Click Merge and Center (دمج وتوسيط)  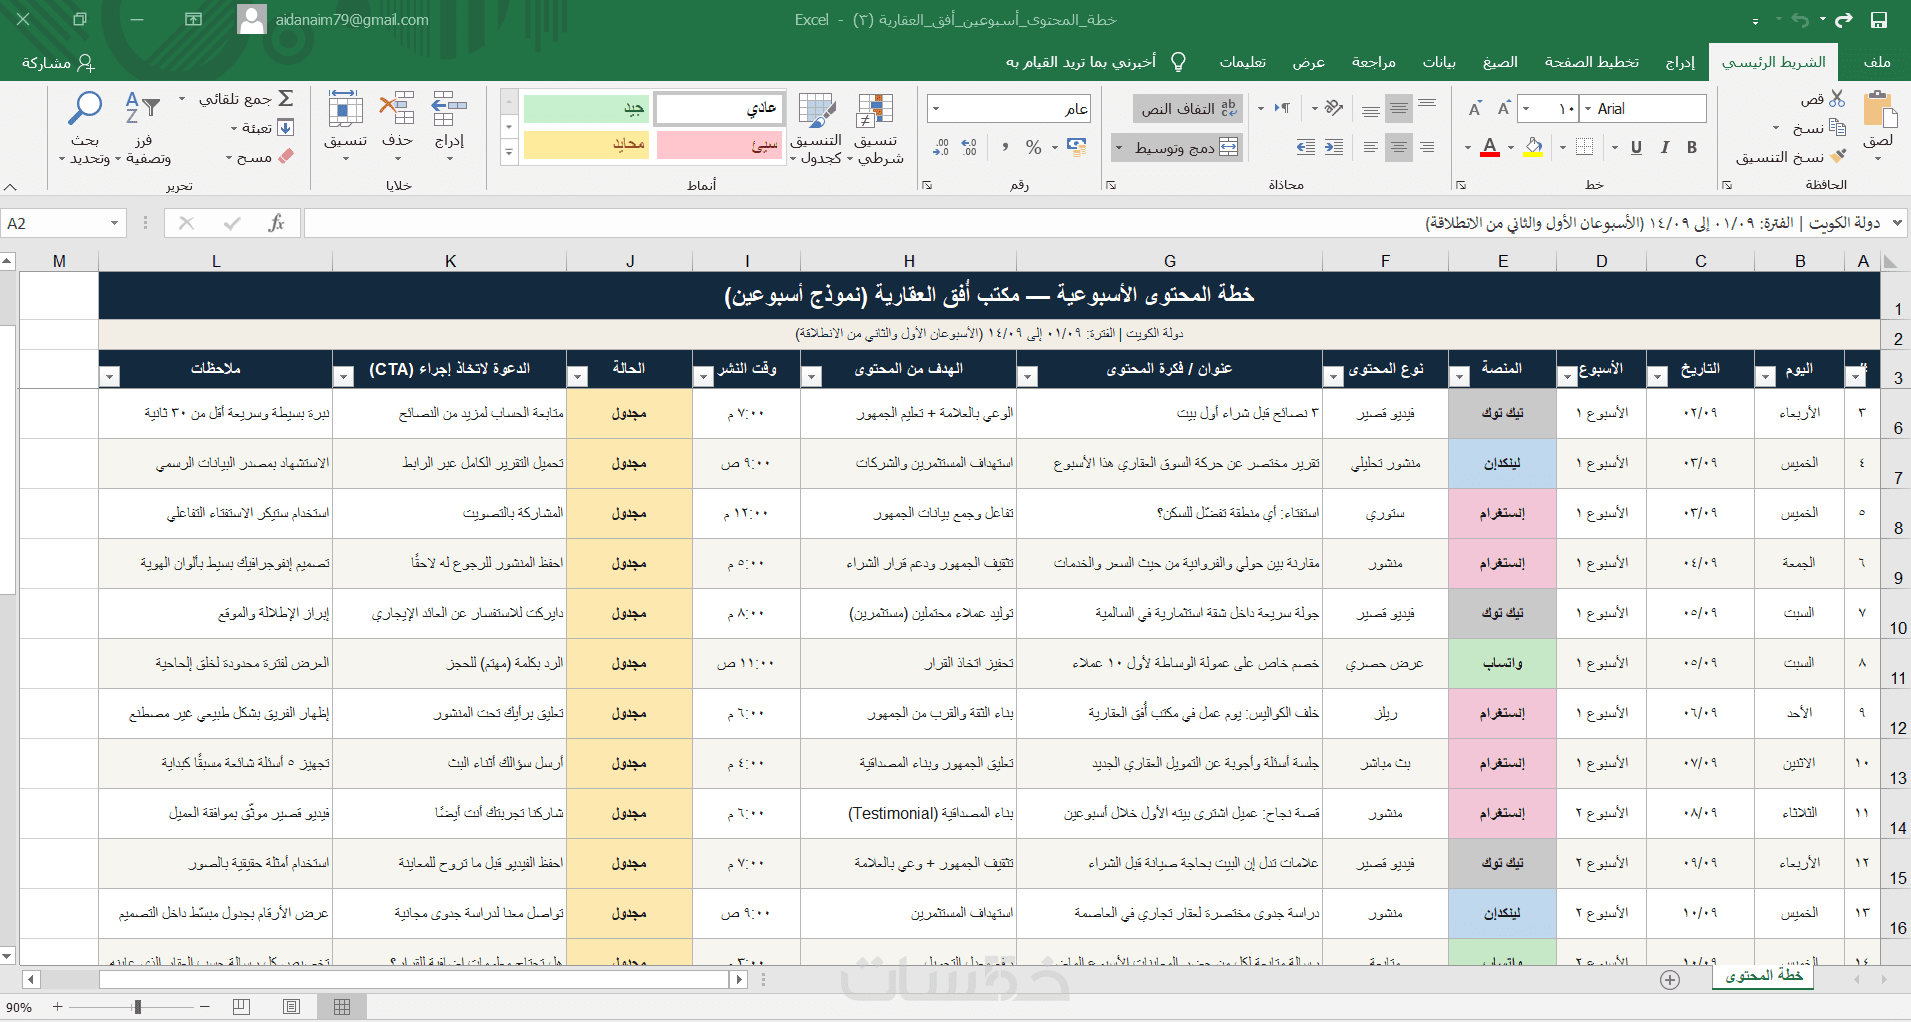(x=1186, y=148)
